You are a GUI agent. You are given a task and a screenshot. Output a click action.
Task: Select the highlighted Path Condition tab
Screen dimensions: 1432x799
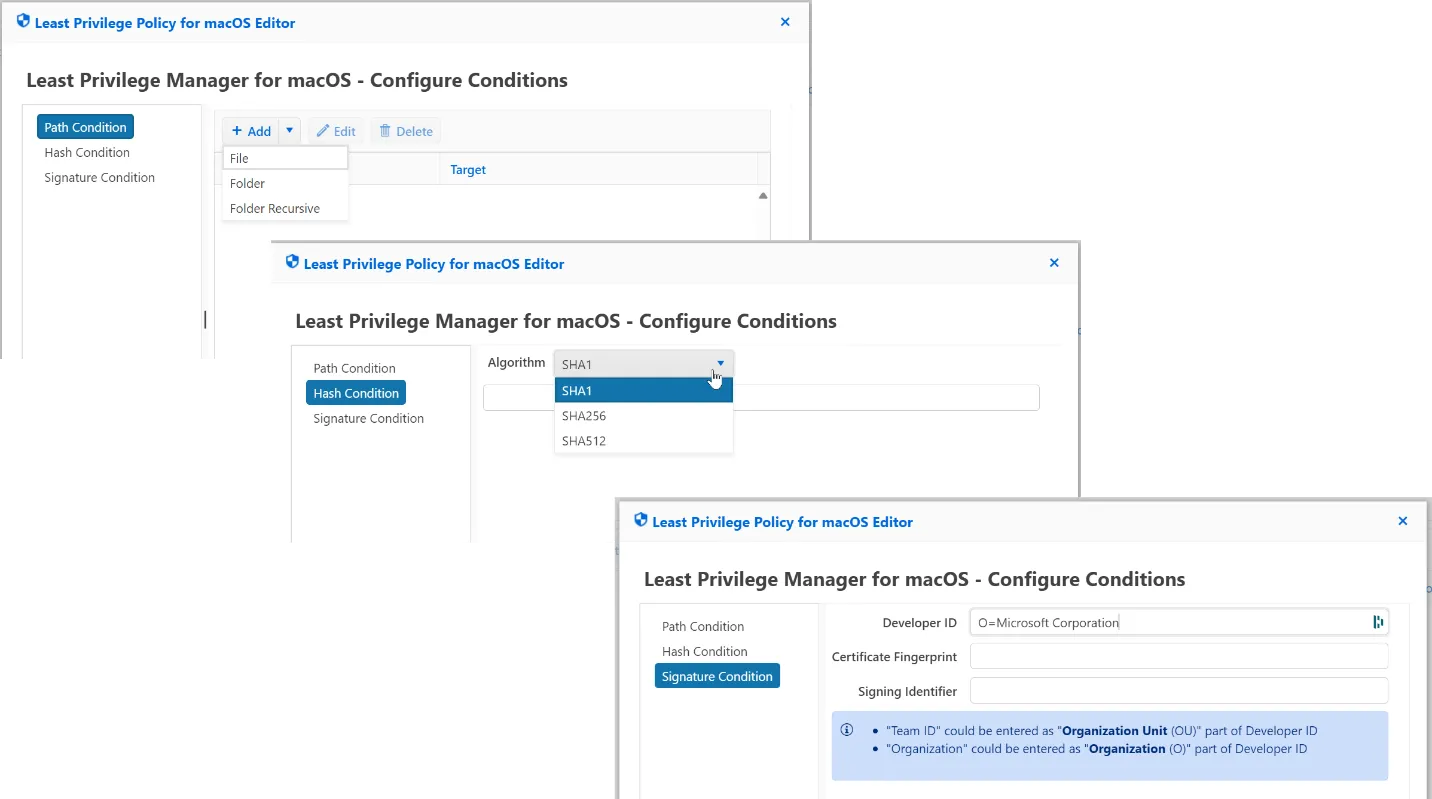point(85,127)
